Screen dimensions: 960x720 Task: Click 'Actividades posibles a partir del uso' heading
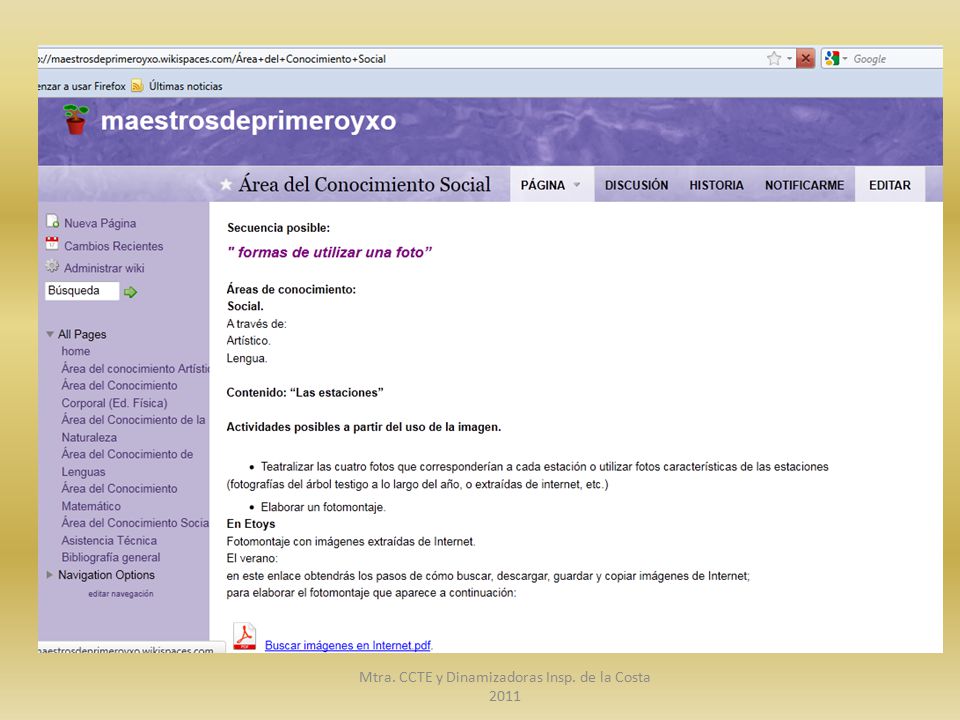point(364,427)
